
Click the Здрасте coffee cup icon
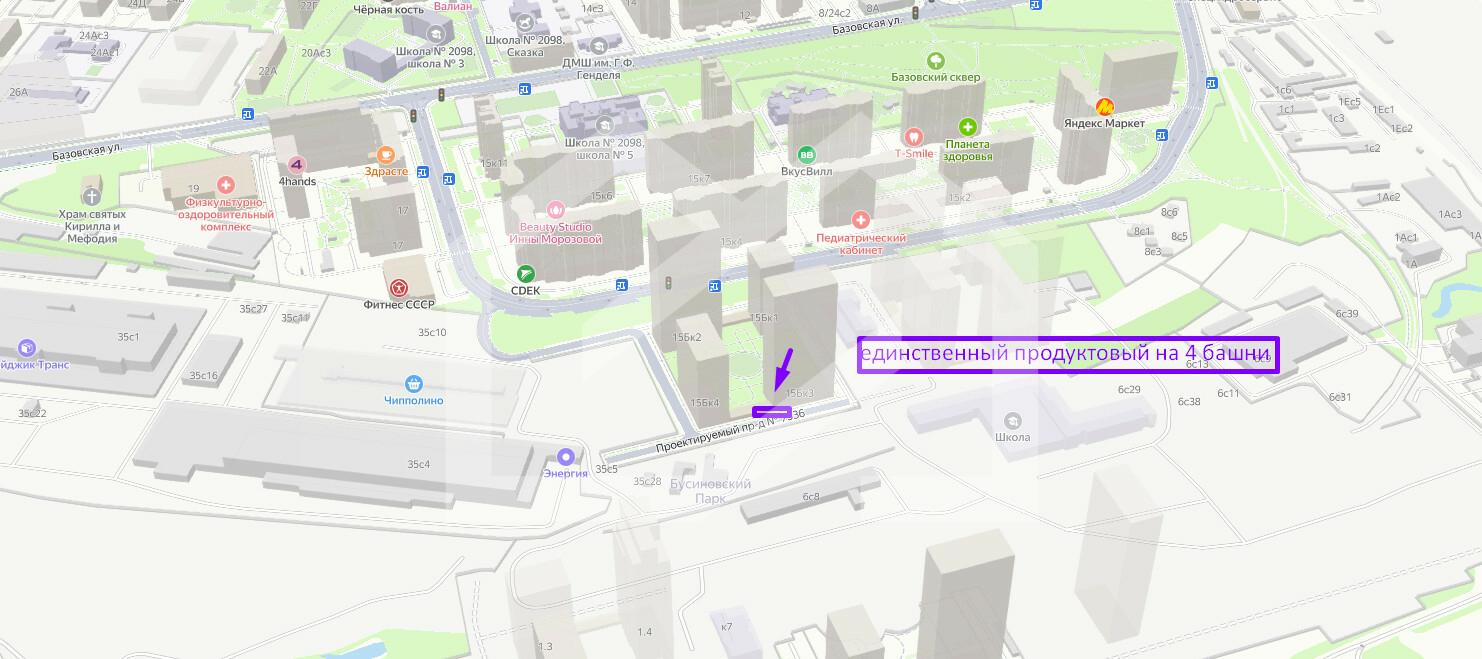pos(386,154)
